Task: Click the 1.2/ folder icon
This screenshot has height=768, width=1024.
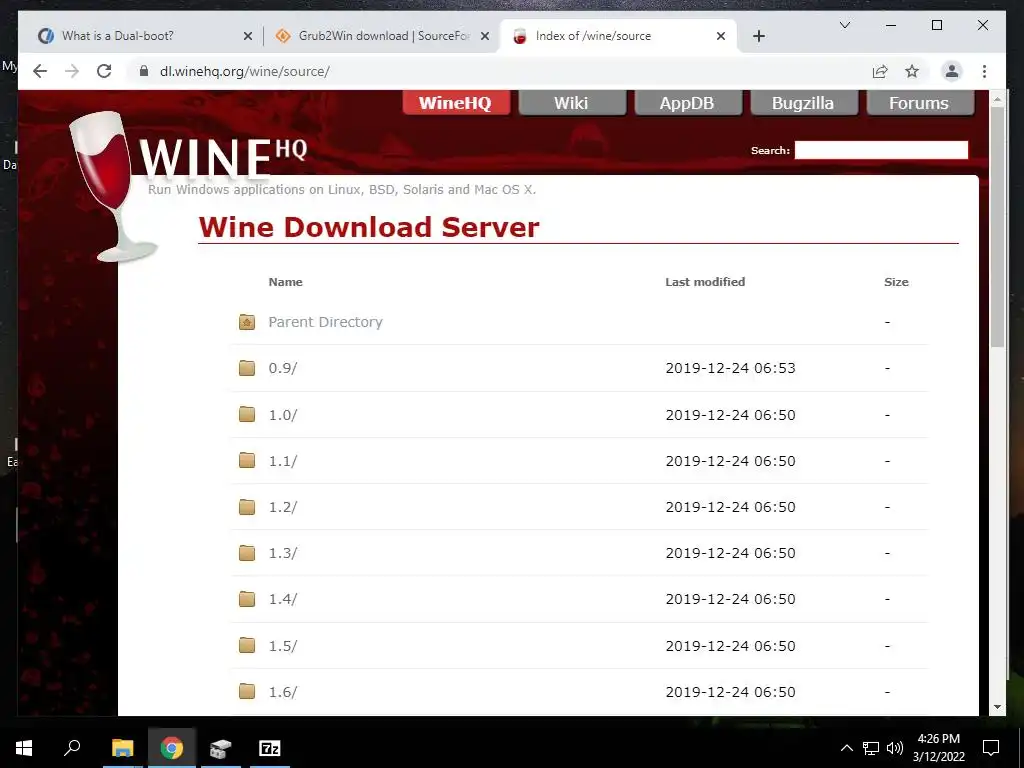Action: (x=247, y=507)
